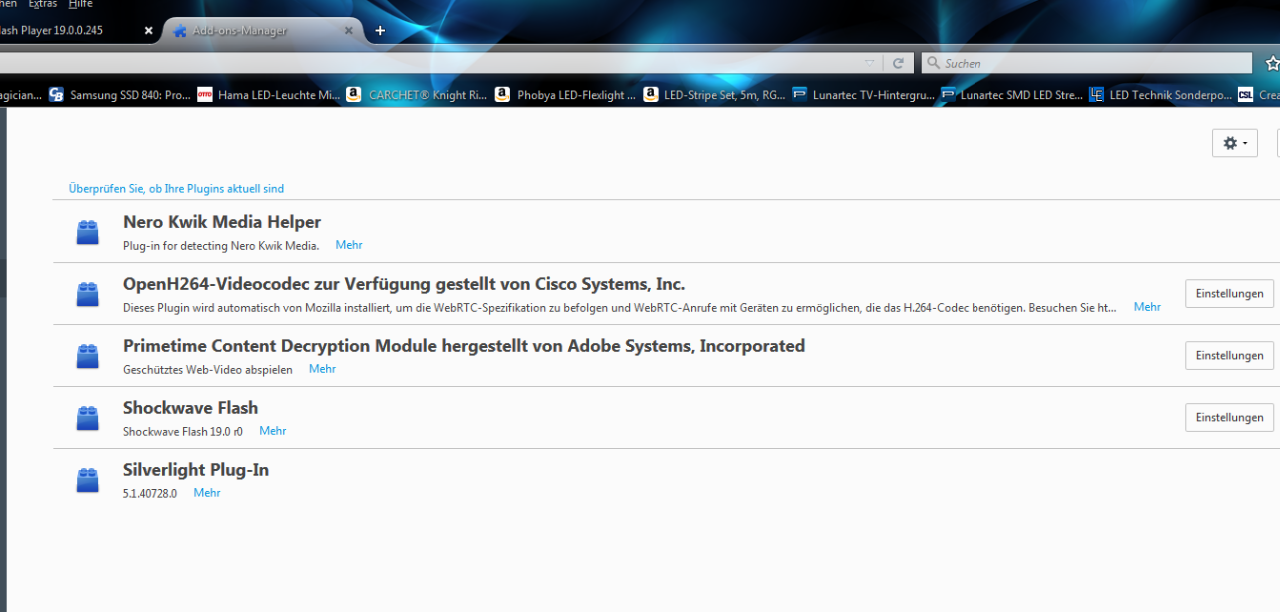Click Mehr for the OpenH264-Videocodec plugin
Image resolution: width=1280 pixels, height=612 pixels.
point(1147,307)
